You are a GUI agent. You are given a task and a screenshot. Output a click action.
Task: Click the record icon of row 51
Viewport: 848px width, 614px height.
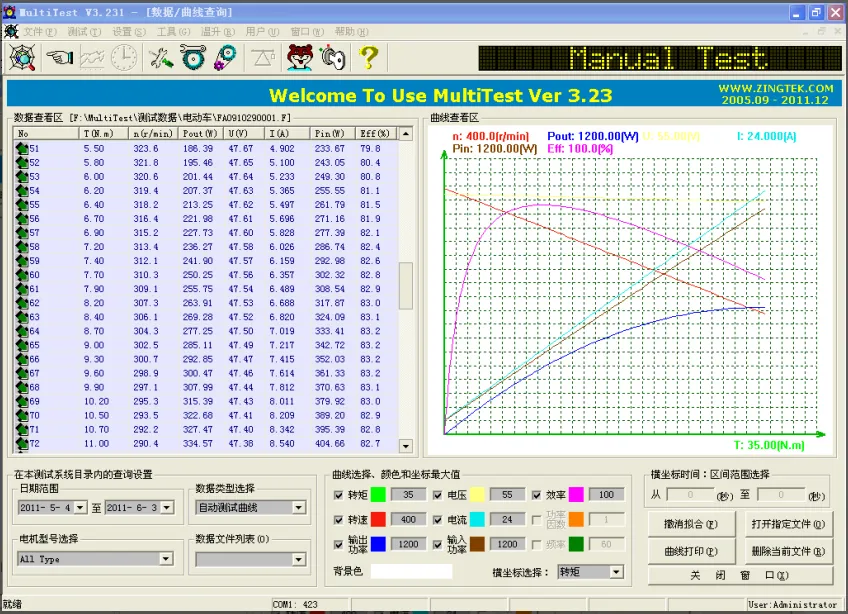click(22, 148)
